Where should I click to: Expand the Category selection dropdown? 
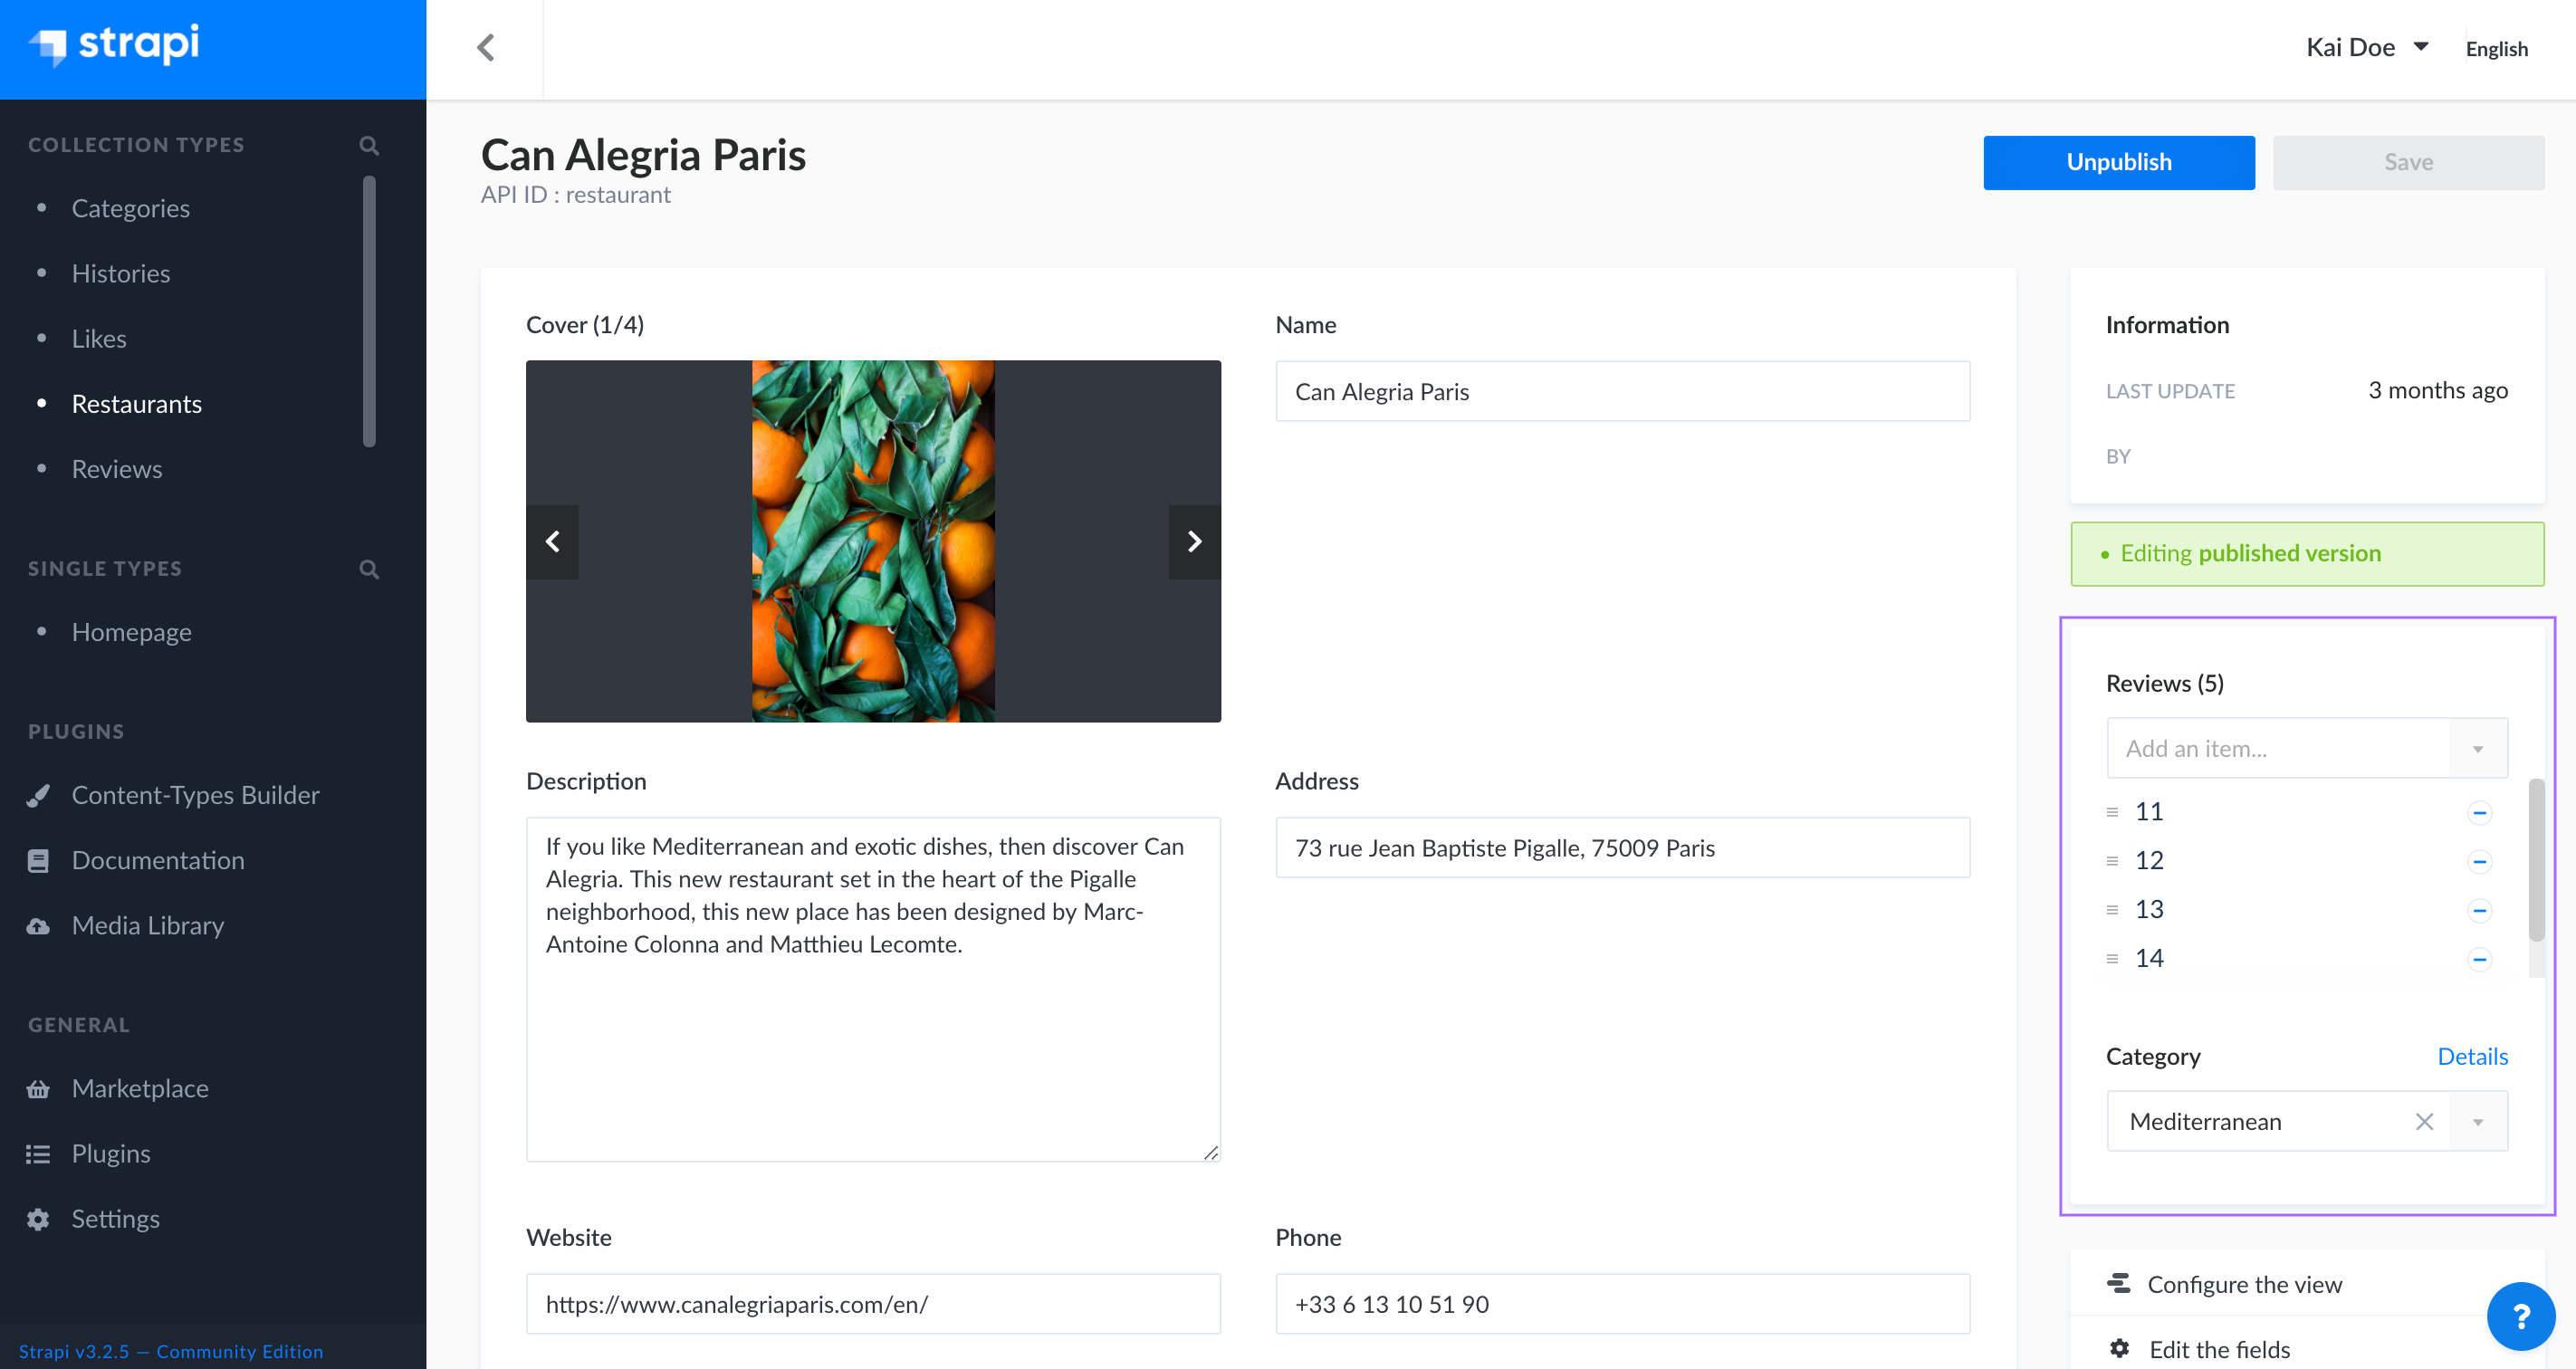(2478, 1121)
